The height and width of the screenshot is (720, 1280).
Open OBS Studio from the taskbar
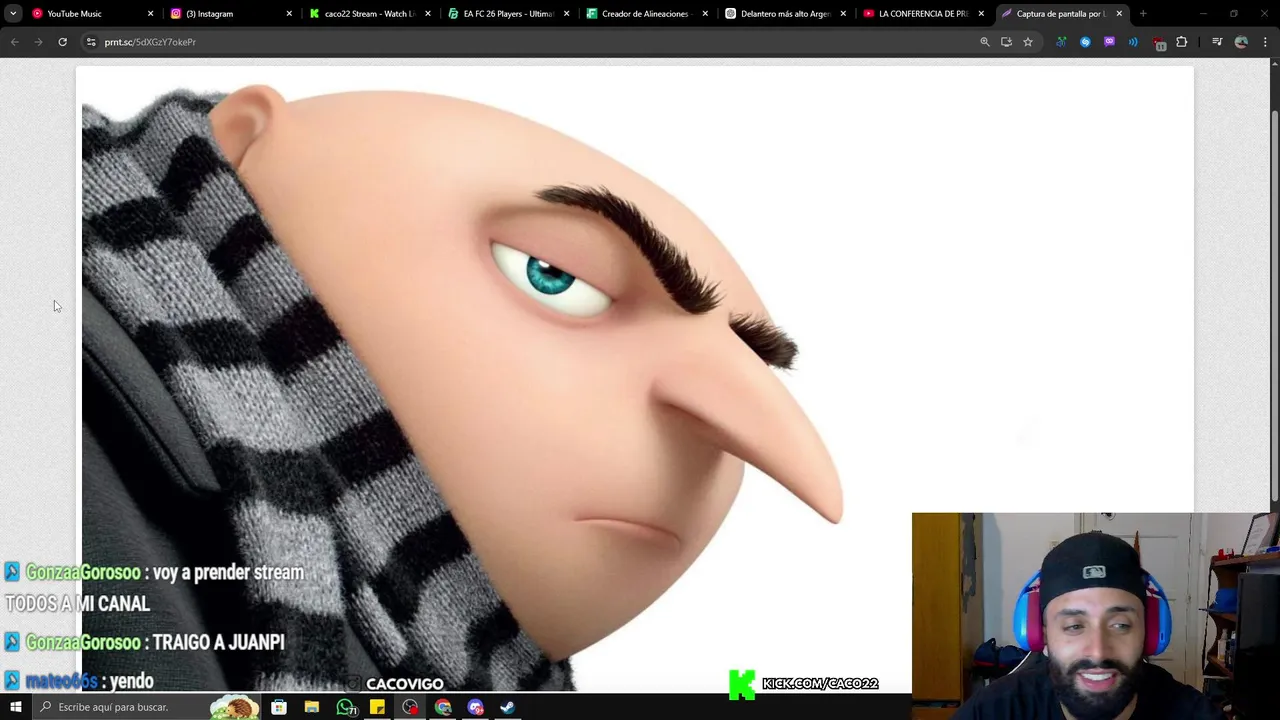click(x=410, y=707)
